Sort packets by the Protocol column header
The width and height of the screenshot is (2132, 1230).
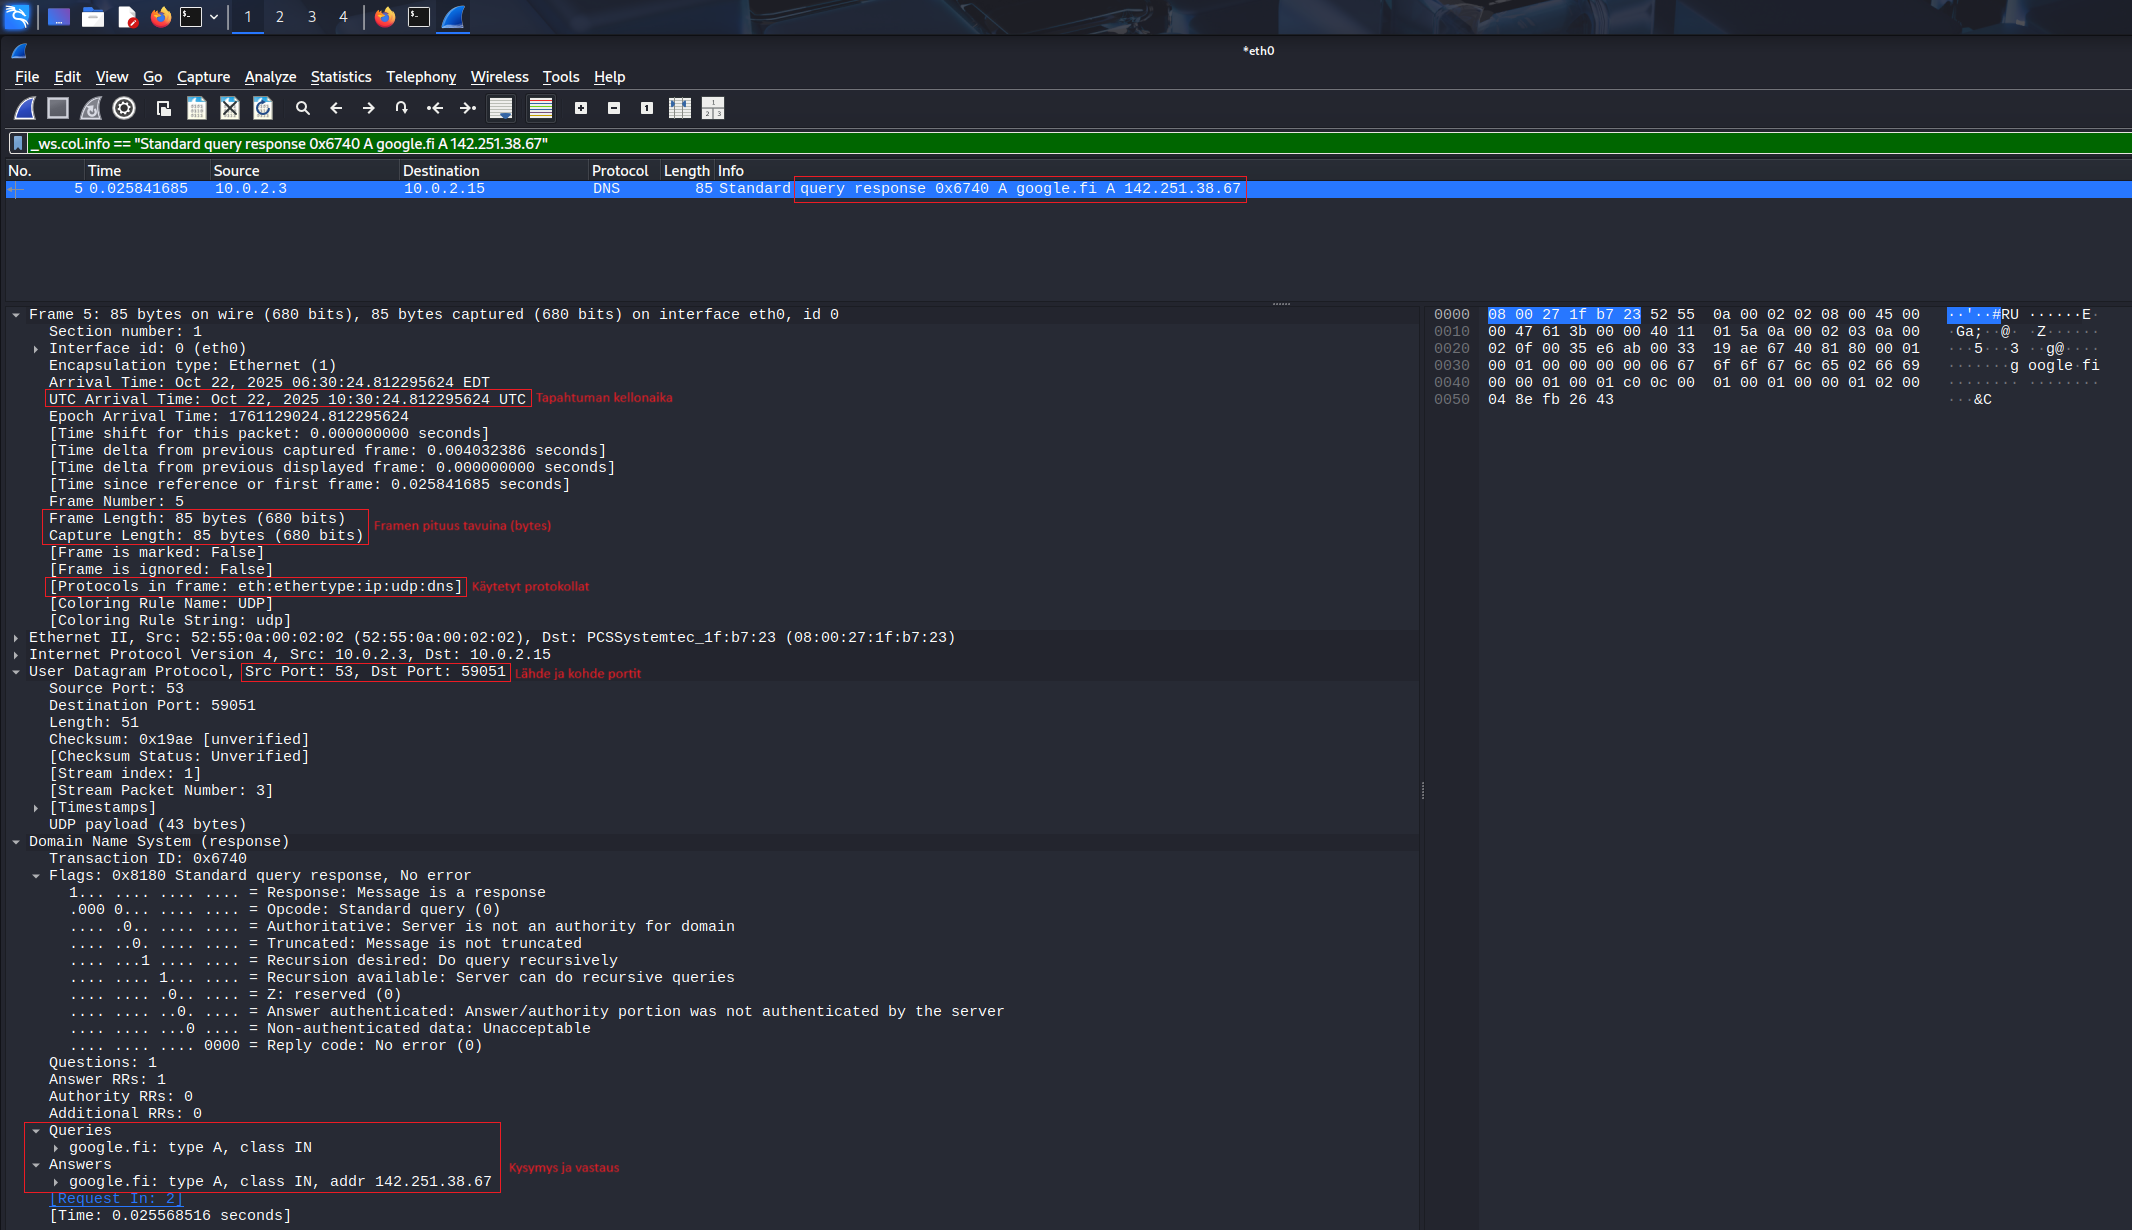click(620, 171)
